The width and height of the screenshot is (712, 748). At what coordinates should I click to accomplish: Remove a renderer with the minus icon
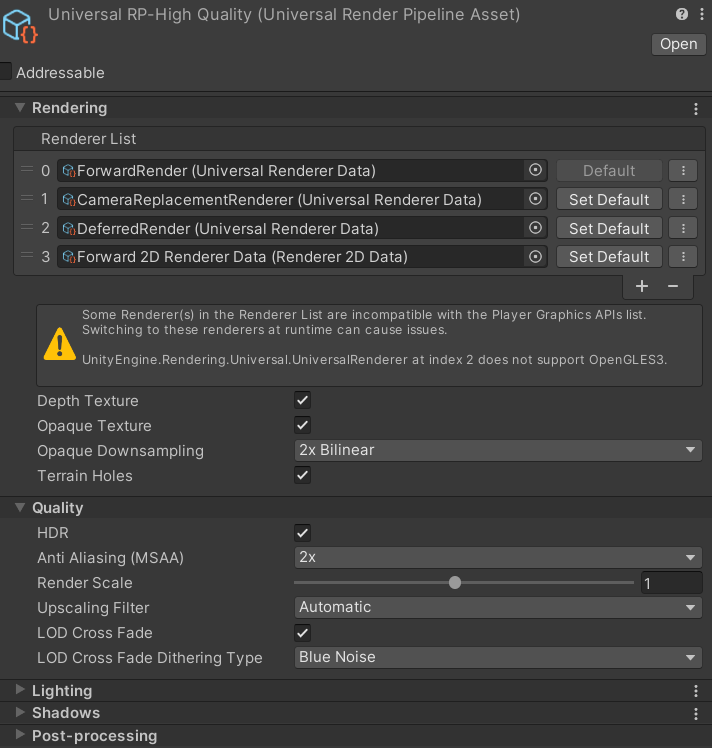coord(673,286)
